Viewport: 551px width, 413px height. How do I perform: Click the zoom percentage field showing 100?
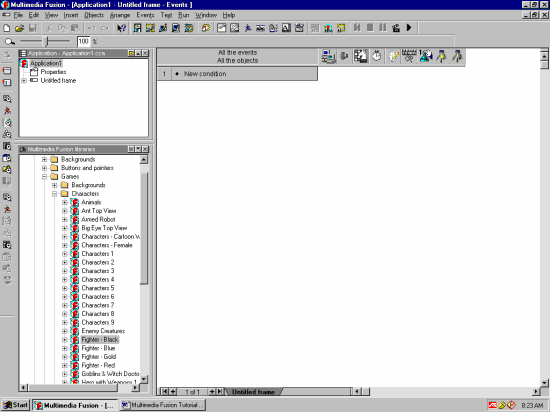coord(84,41)
